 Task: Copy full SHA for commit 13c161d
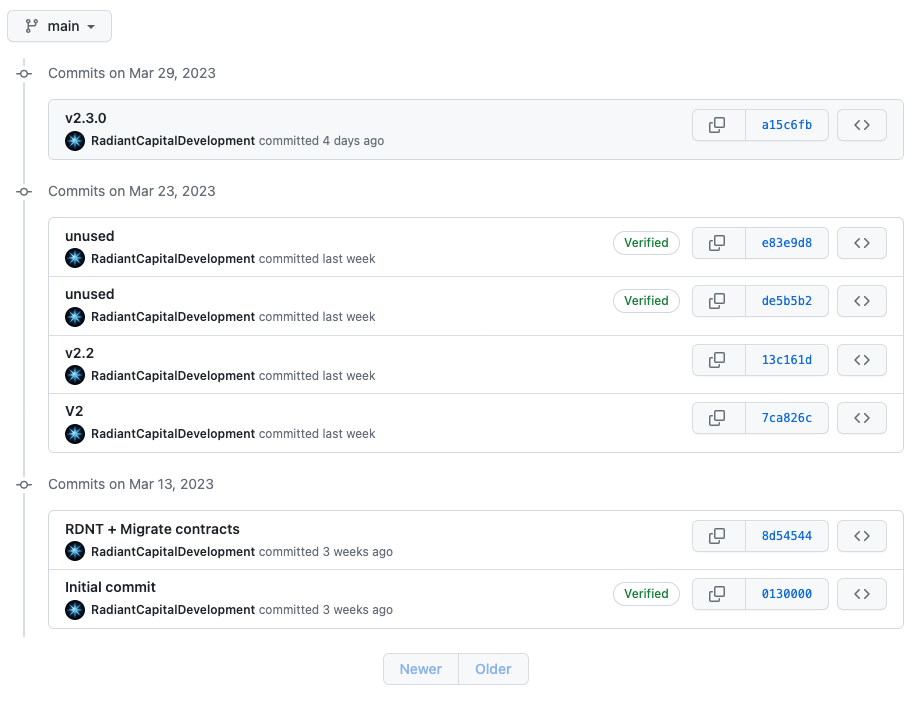click(x=718, y=360)
